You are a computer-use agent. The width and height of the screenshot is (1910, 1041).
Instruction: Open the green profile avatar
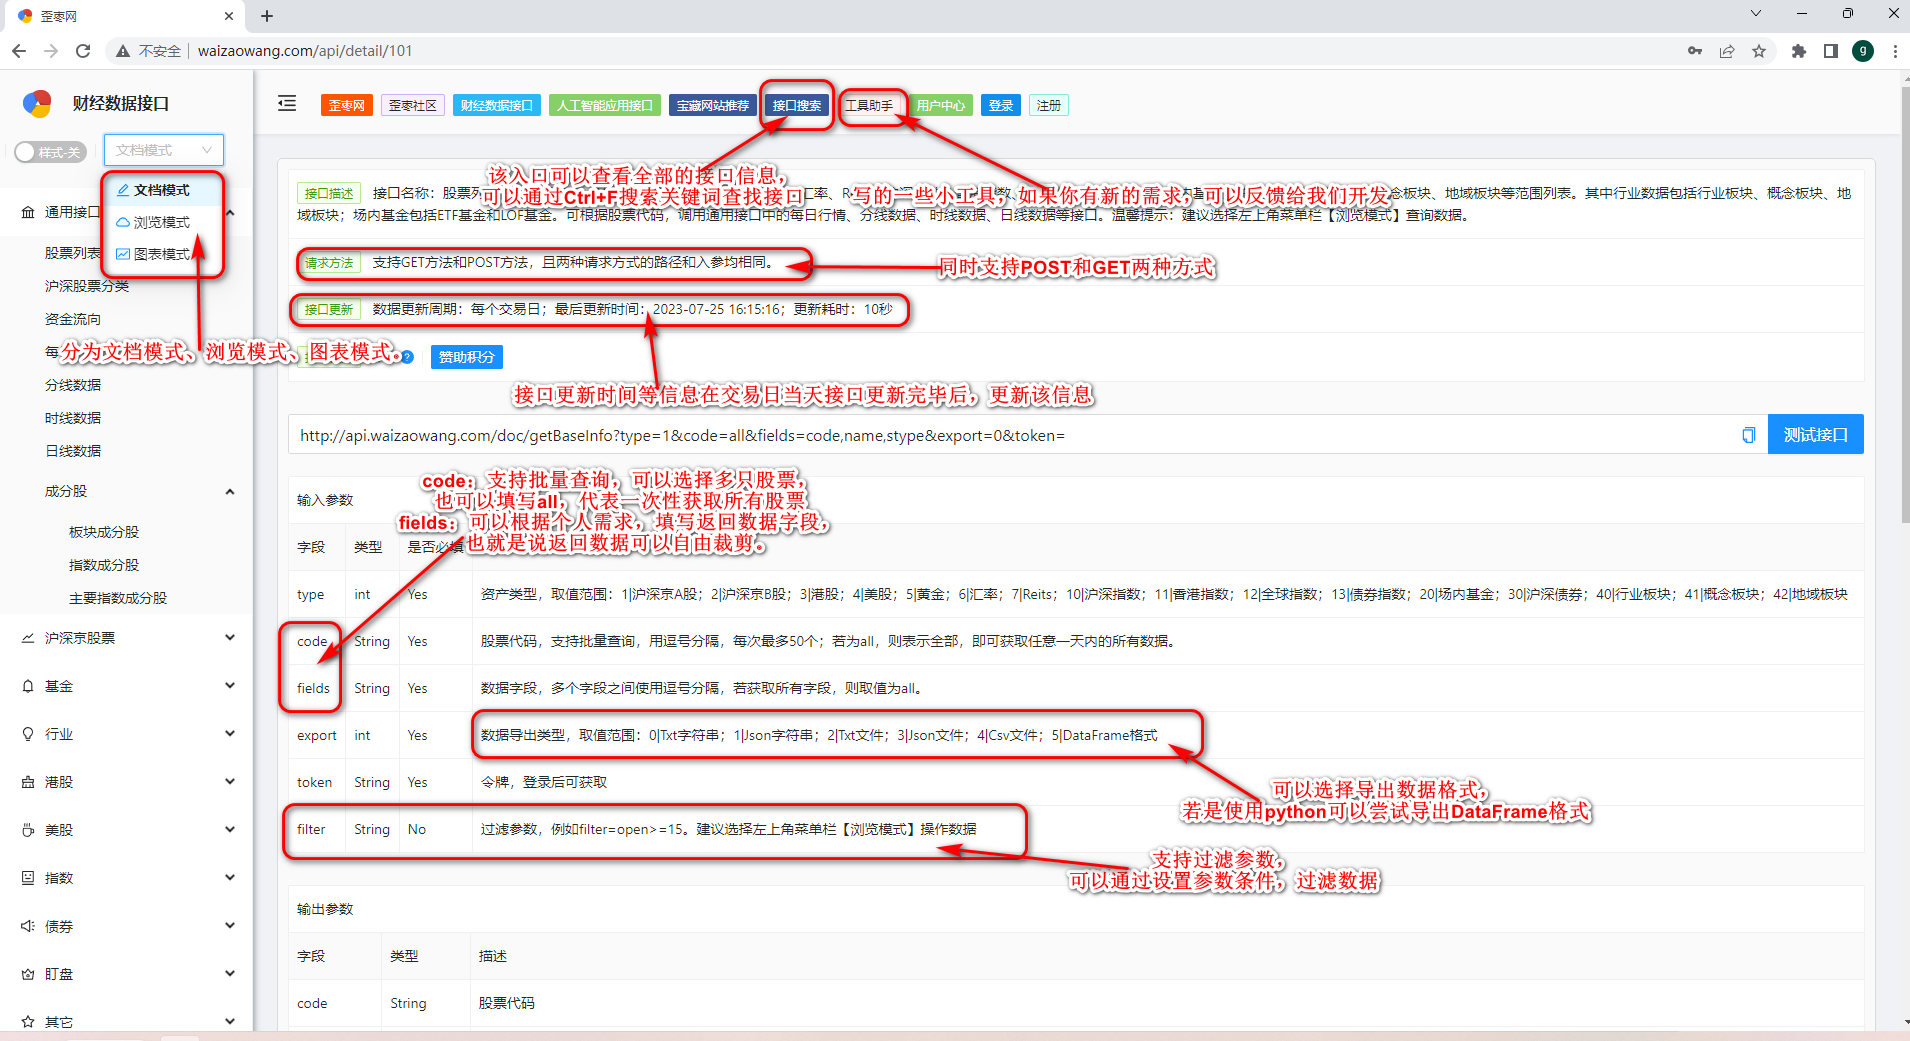click(1863, 51)
